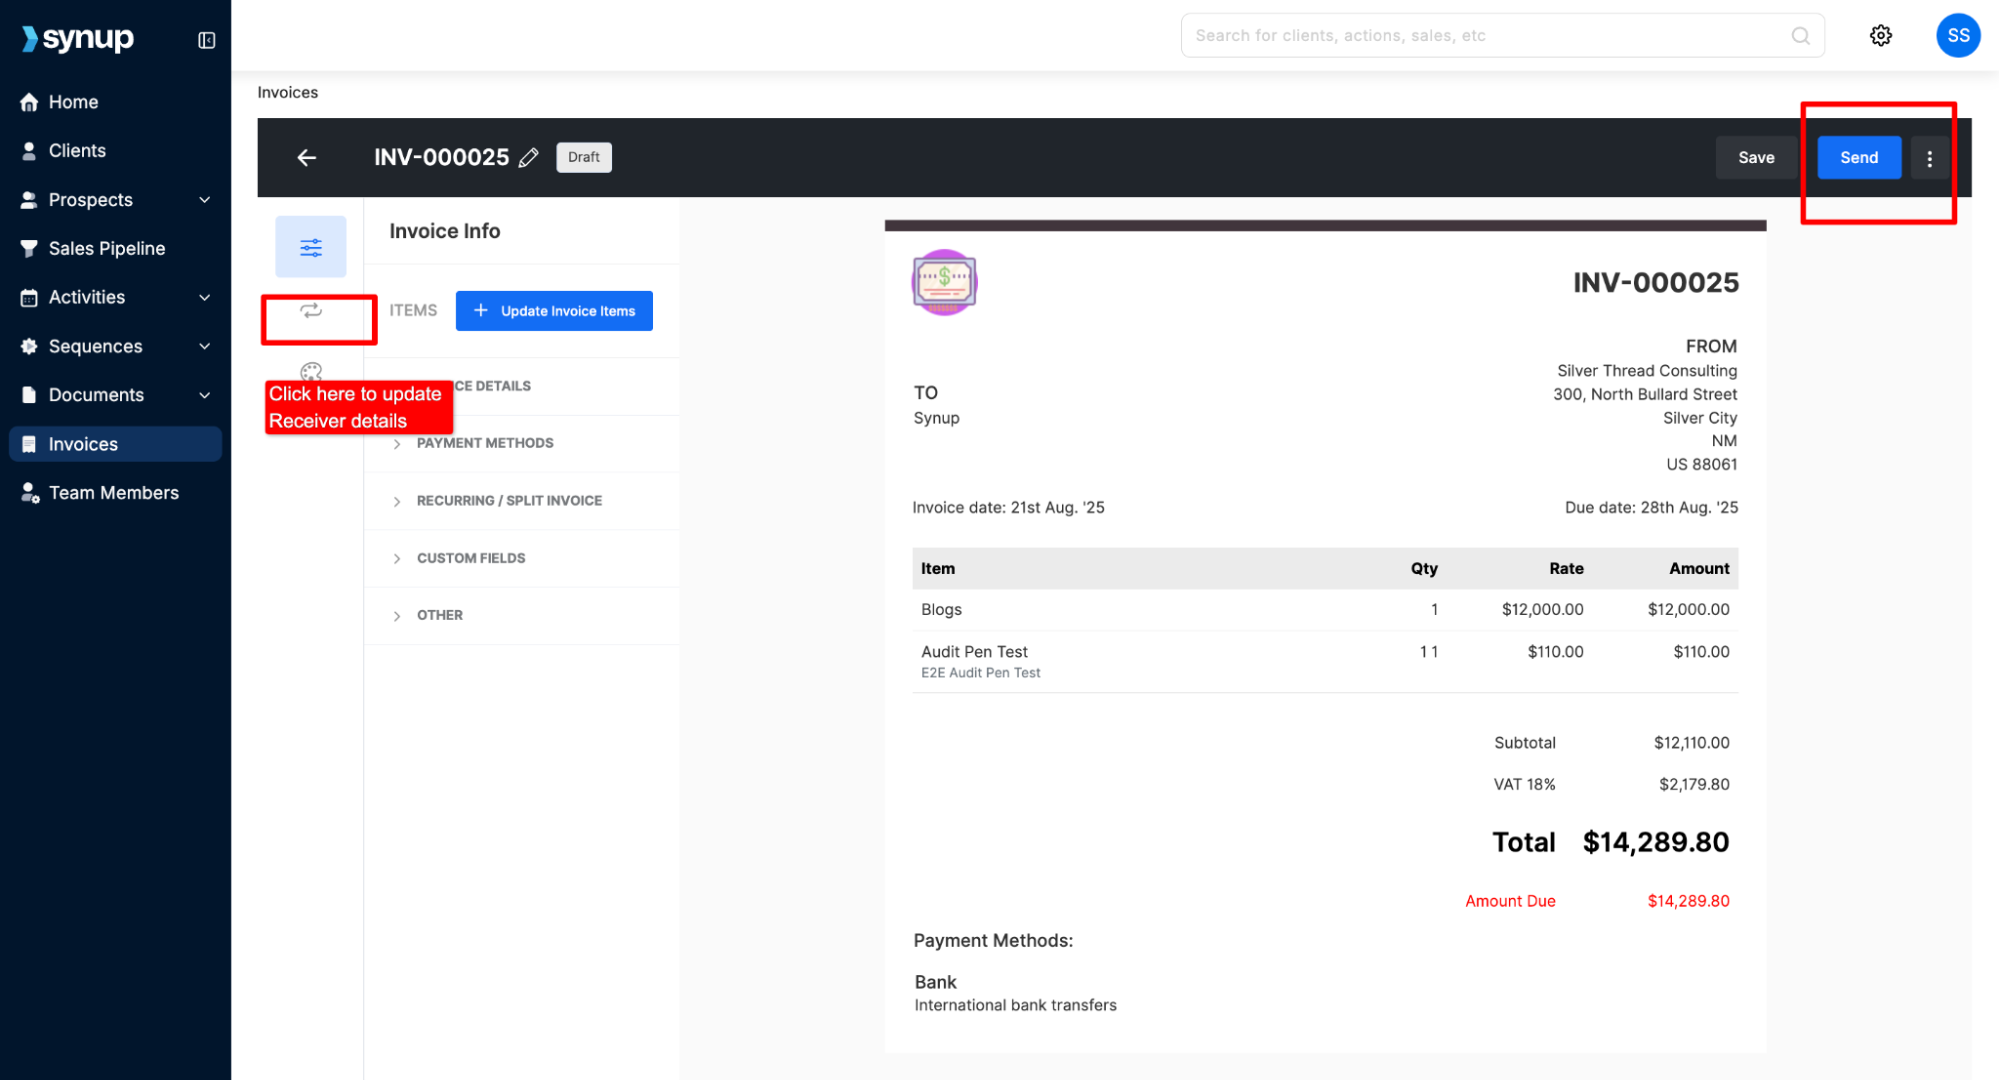
Task: Click Silver Thread Consulting sender name
Action: [1646, 371]
